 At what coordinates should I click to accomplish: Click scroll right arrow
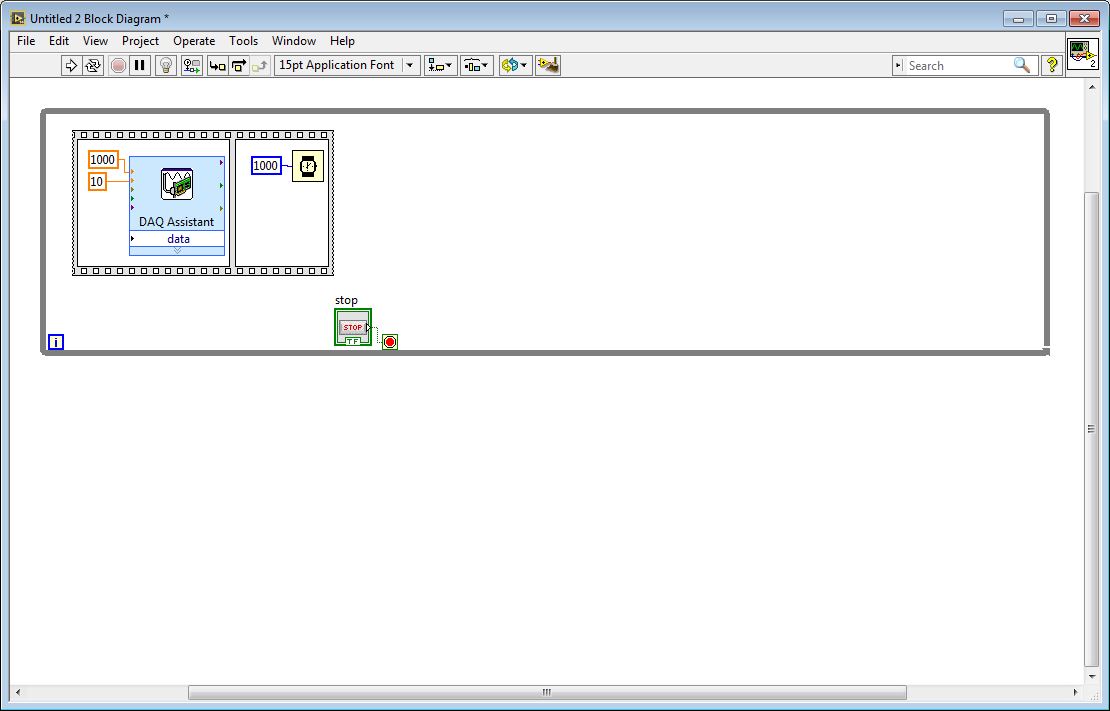tap(1075, 692)
